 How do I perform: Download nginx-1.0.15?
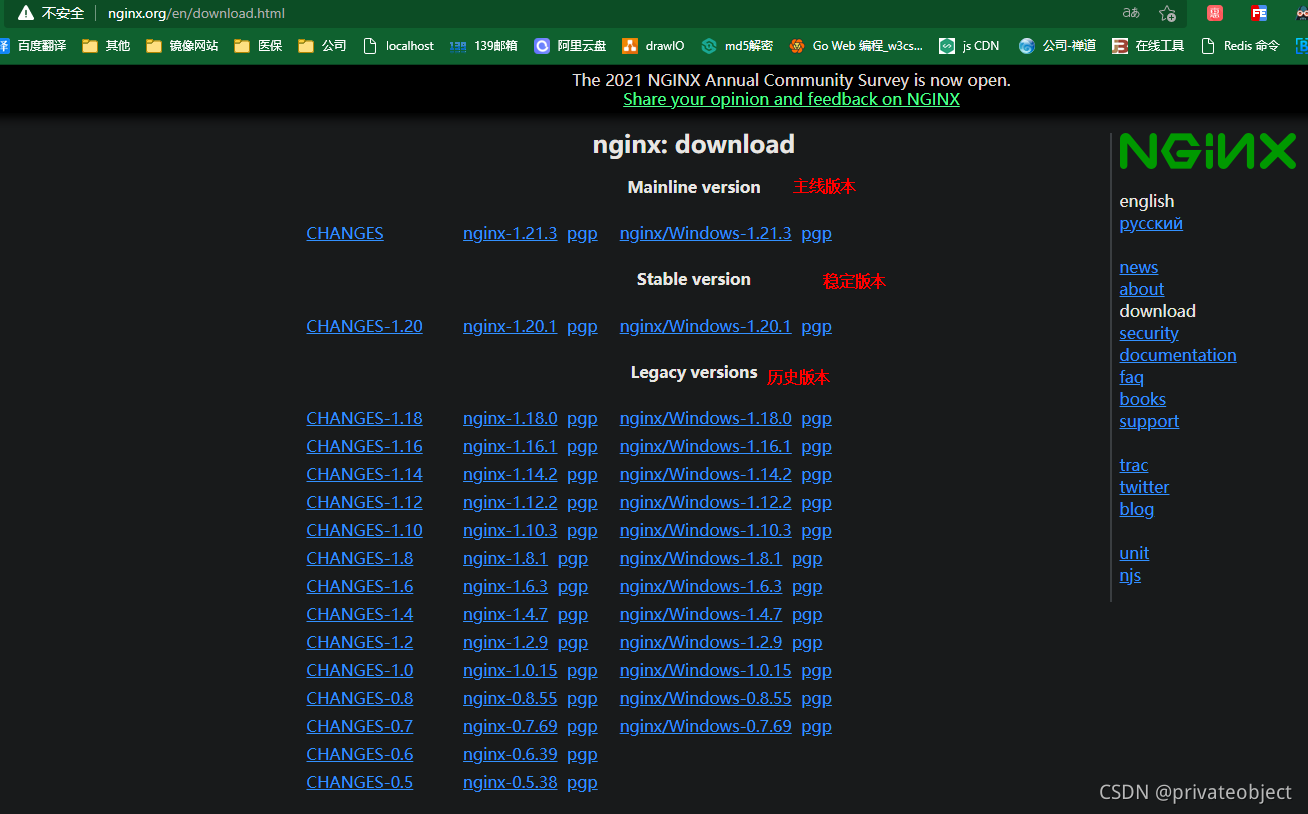(x=510, y=670)
